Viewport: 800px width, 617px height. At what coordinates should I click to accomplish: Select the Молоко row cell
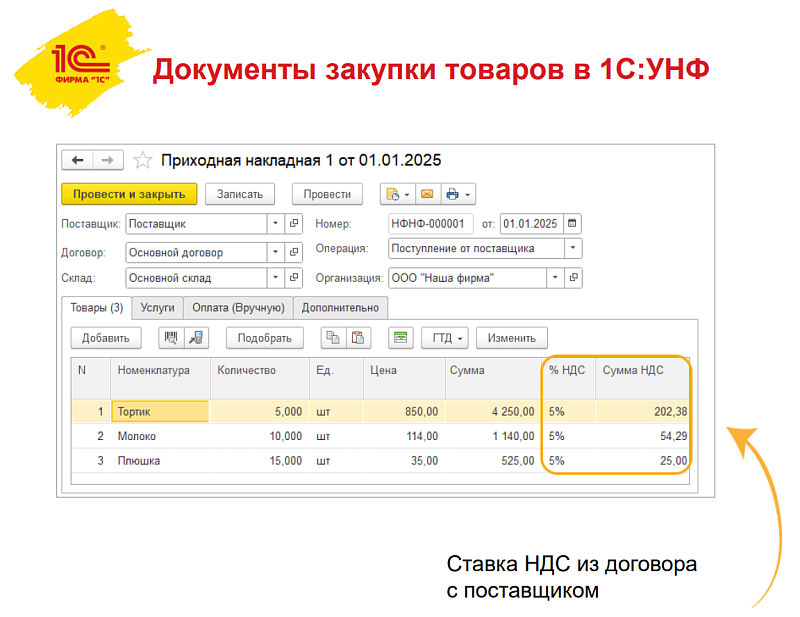point(160,436)
